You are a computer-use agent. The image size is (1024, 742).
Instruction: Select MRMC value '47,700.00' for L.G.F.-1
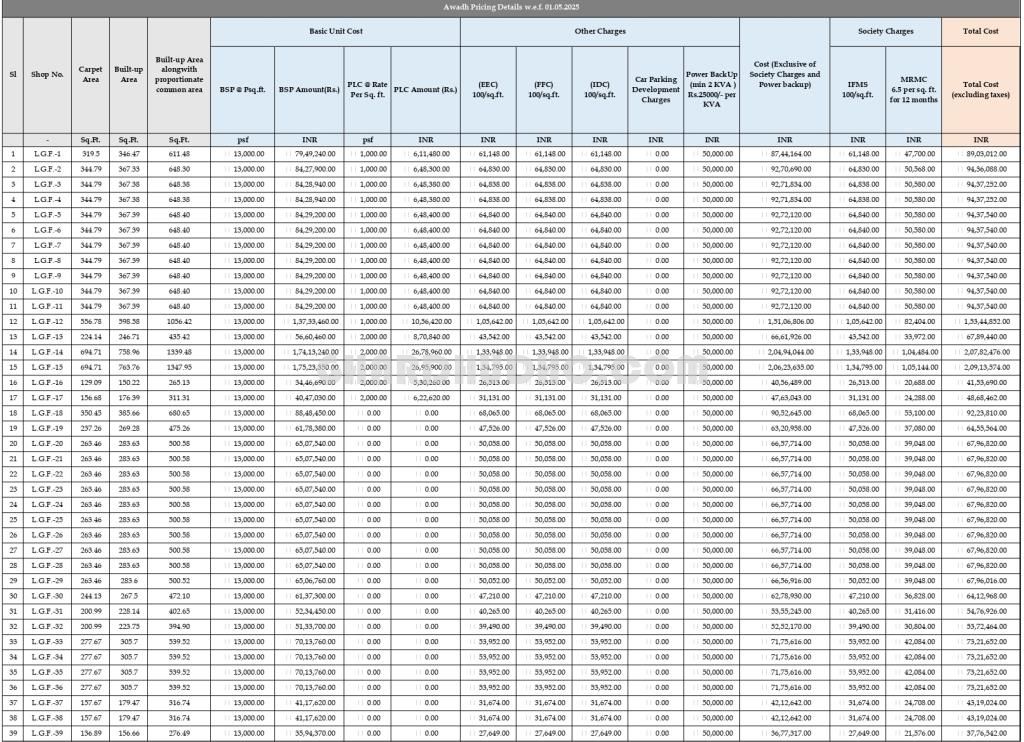click(914, 154)
